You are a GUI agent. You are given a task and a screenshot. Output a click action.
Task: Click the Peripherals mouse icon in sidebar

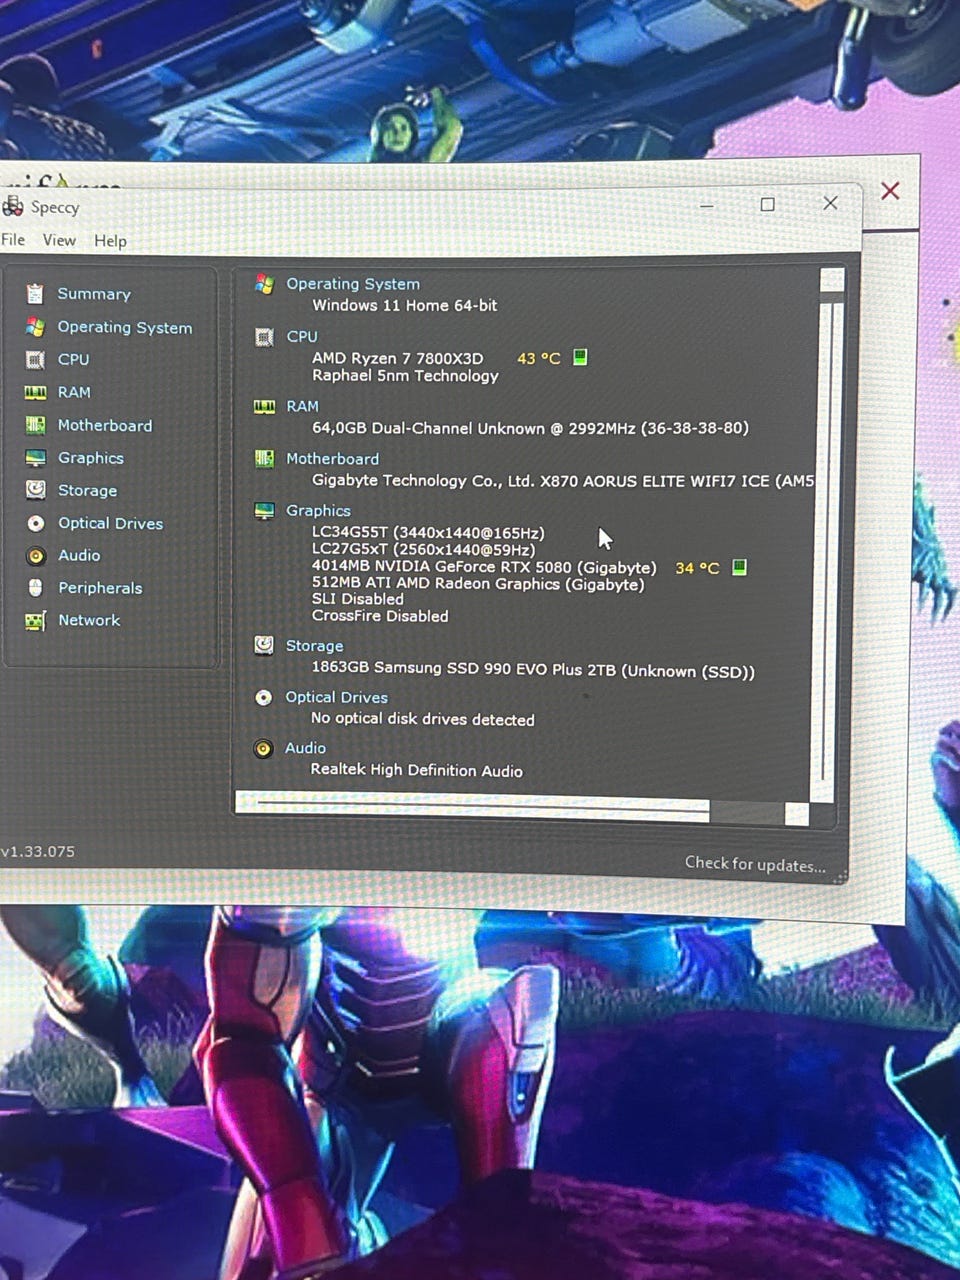point(35,588)
